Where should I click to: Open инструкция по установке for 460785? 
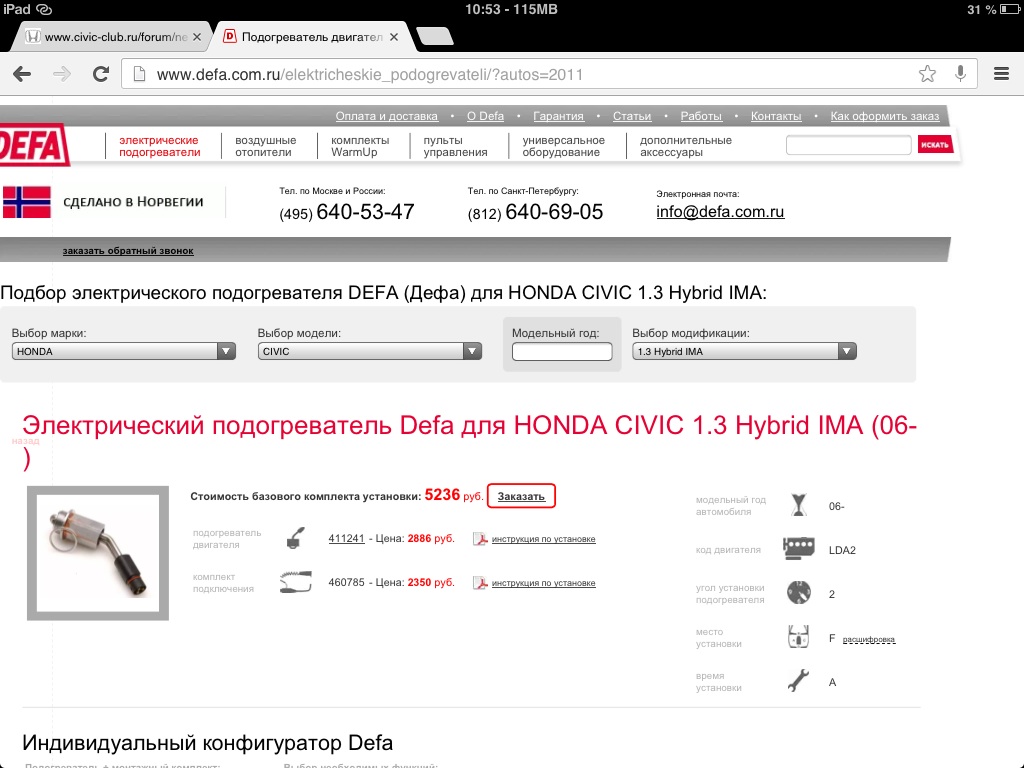tap(543, 583)
